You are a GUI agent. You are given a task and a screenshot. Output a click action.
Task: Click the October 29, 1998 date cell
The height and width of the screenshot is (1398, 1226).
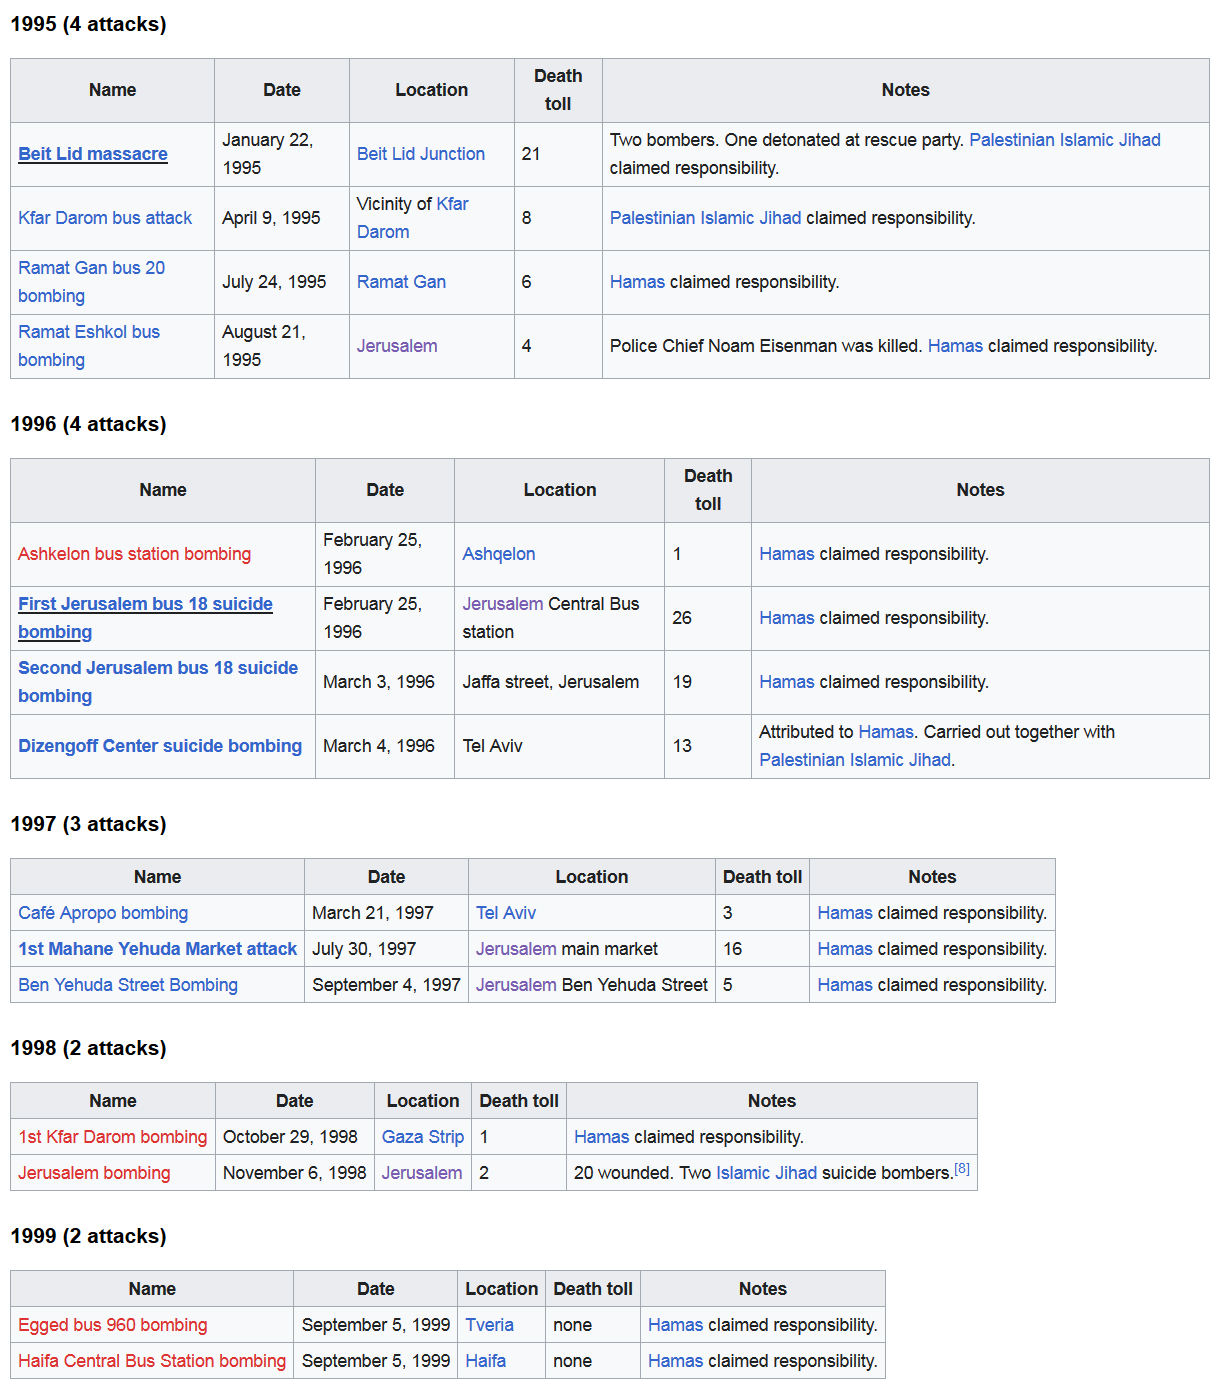295,1137
